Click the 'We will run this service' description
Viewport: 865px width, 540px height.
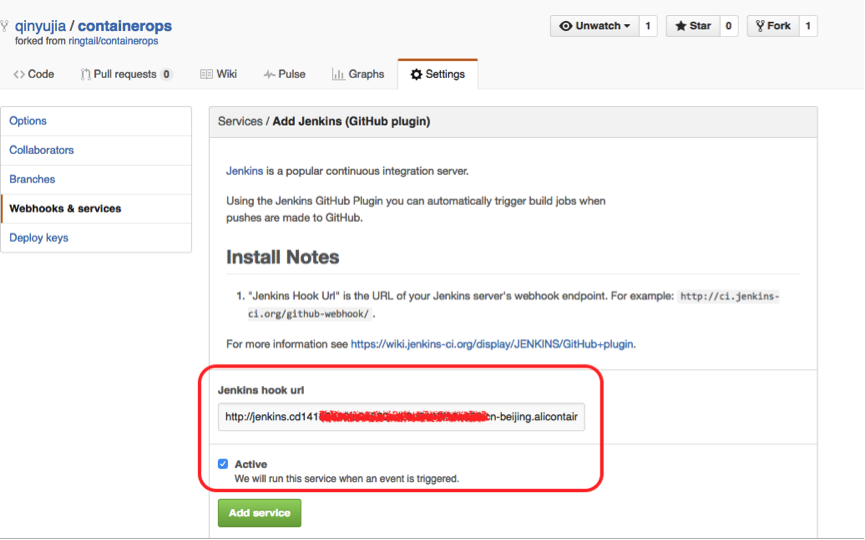point(346,479)
